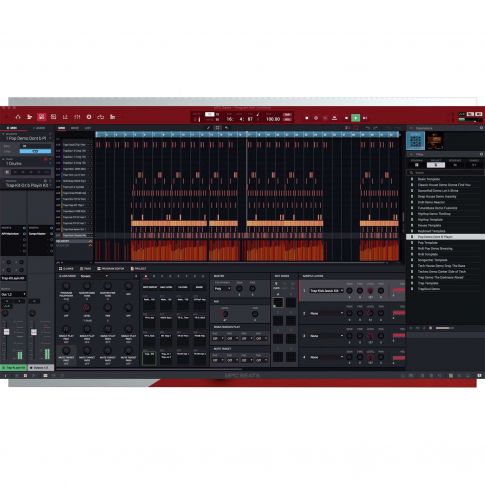Click the first channel volume fader
This screenshot has height=485, width=485.
(6, 332)
